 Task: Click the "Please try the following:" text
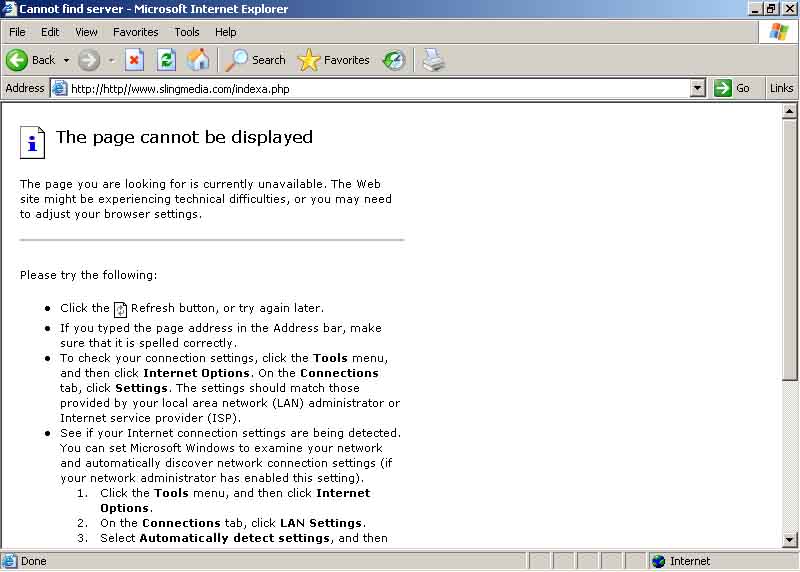(x=89, y=275)
